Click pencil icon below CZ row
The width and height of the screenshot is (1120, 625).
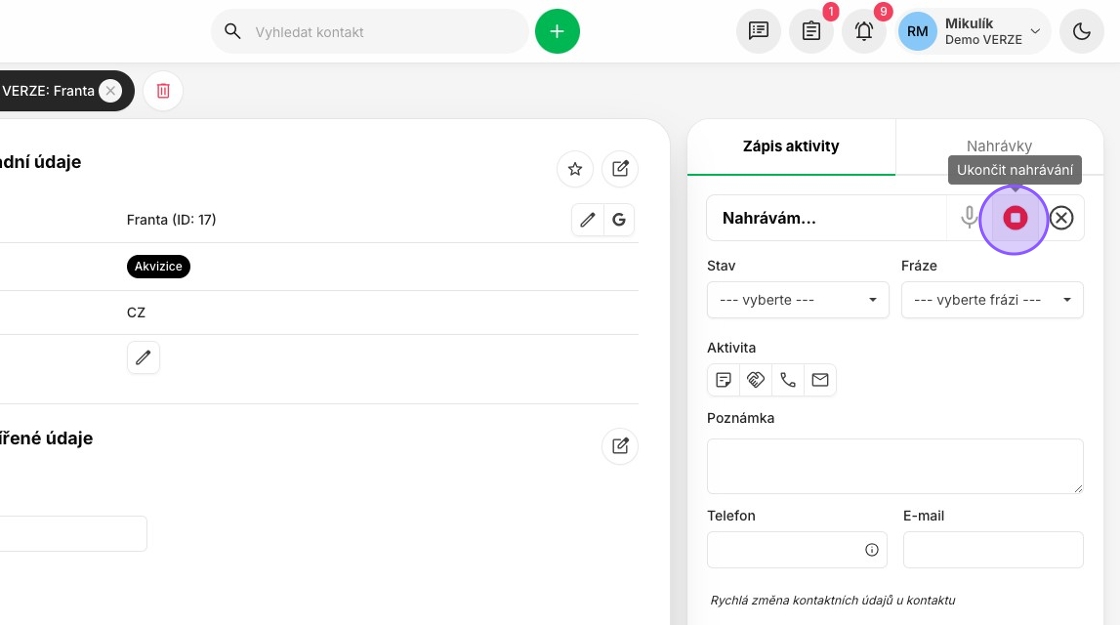143,357
